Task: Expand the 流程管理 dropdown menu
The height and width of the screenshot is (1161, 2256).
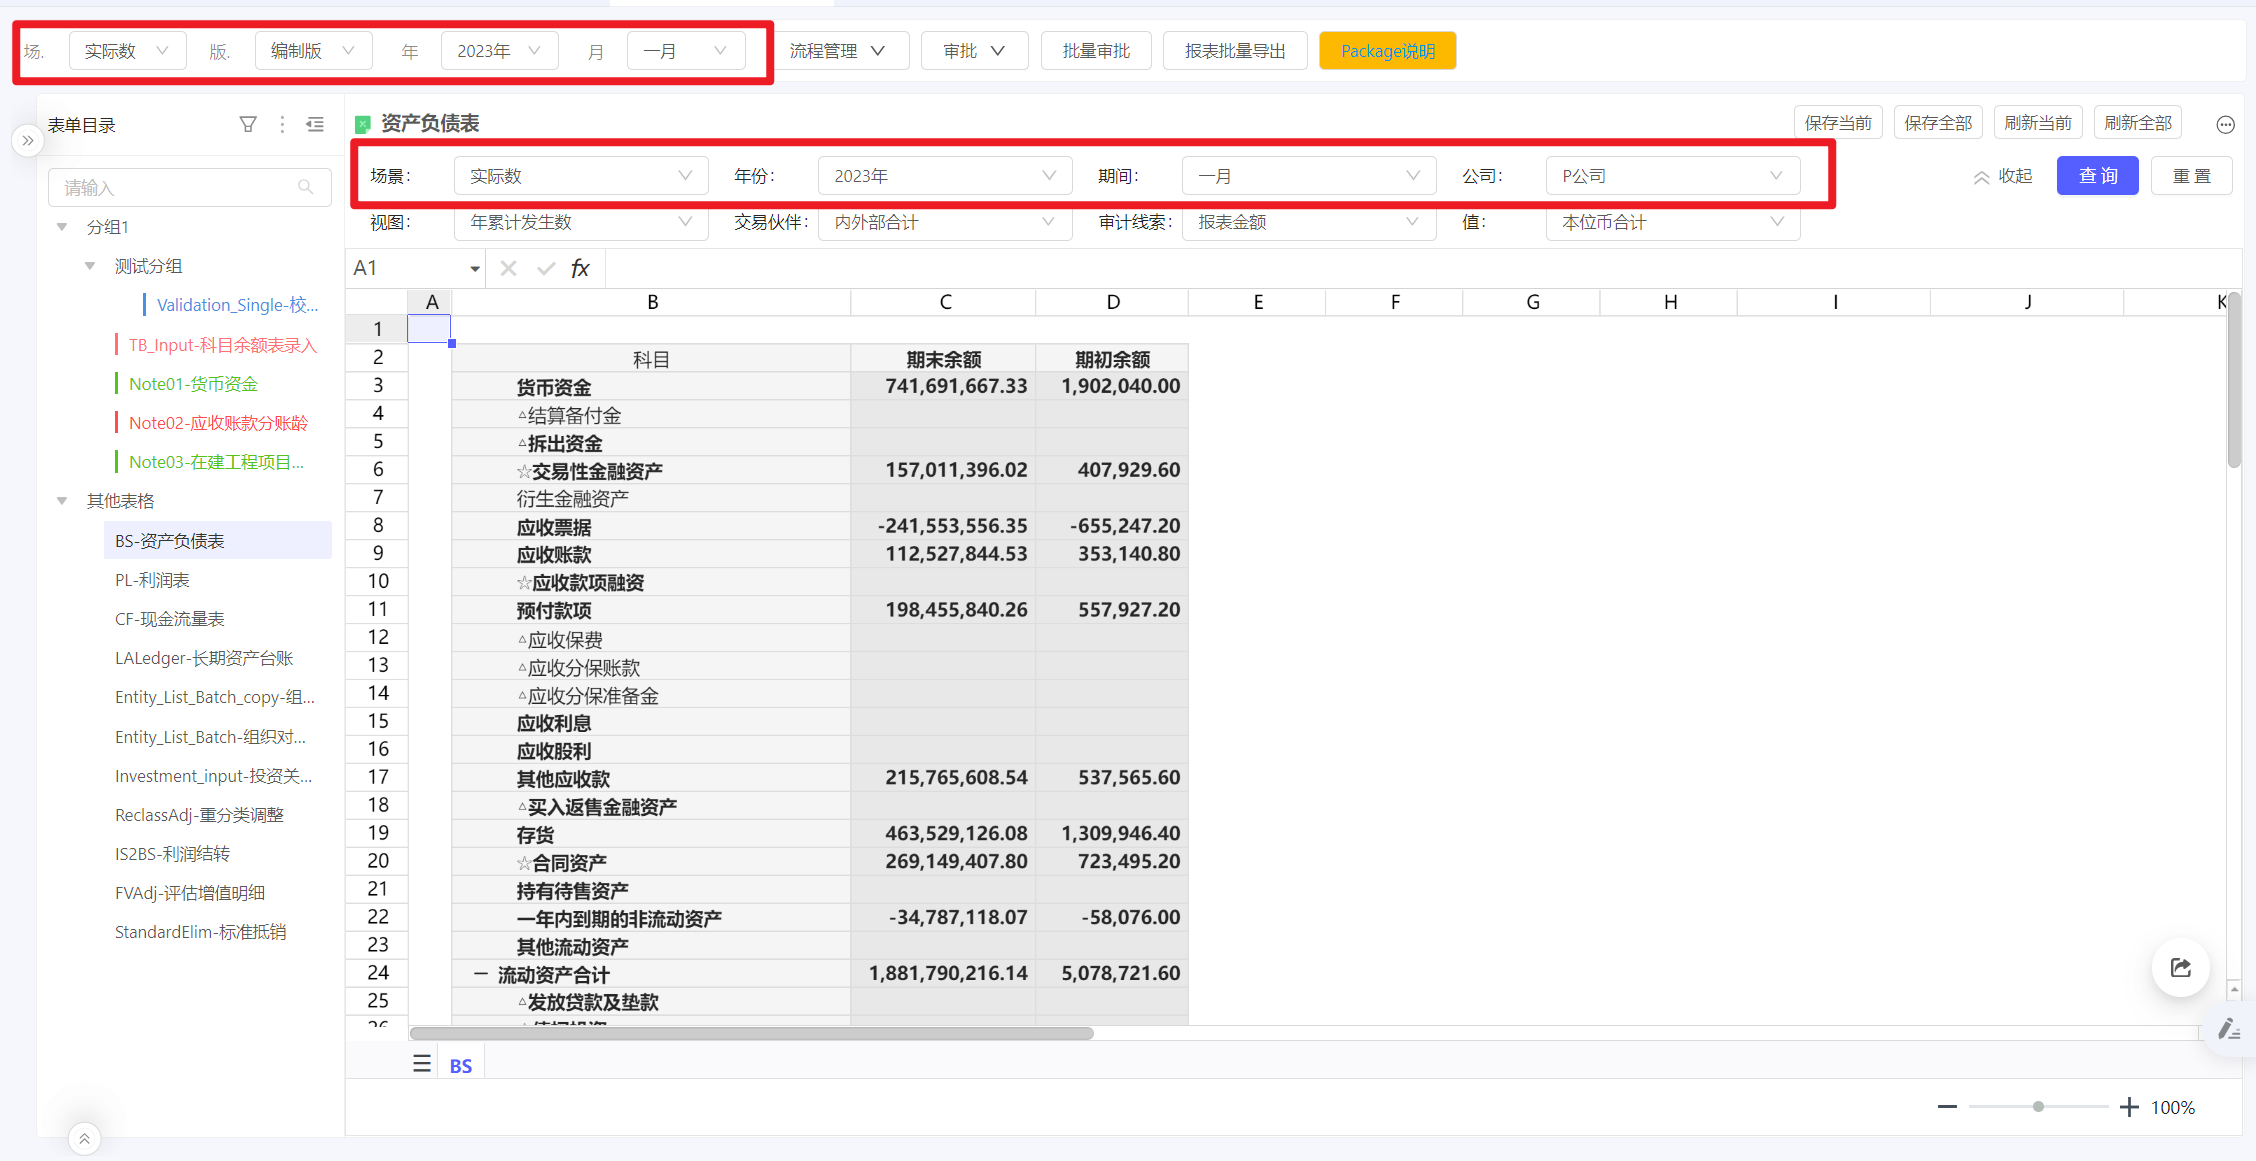Action: coord(838,51)
